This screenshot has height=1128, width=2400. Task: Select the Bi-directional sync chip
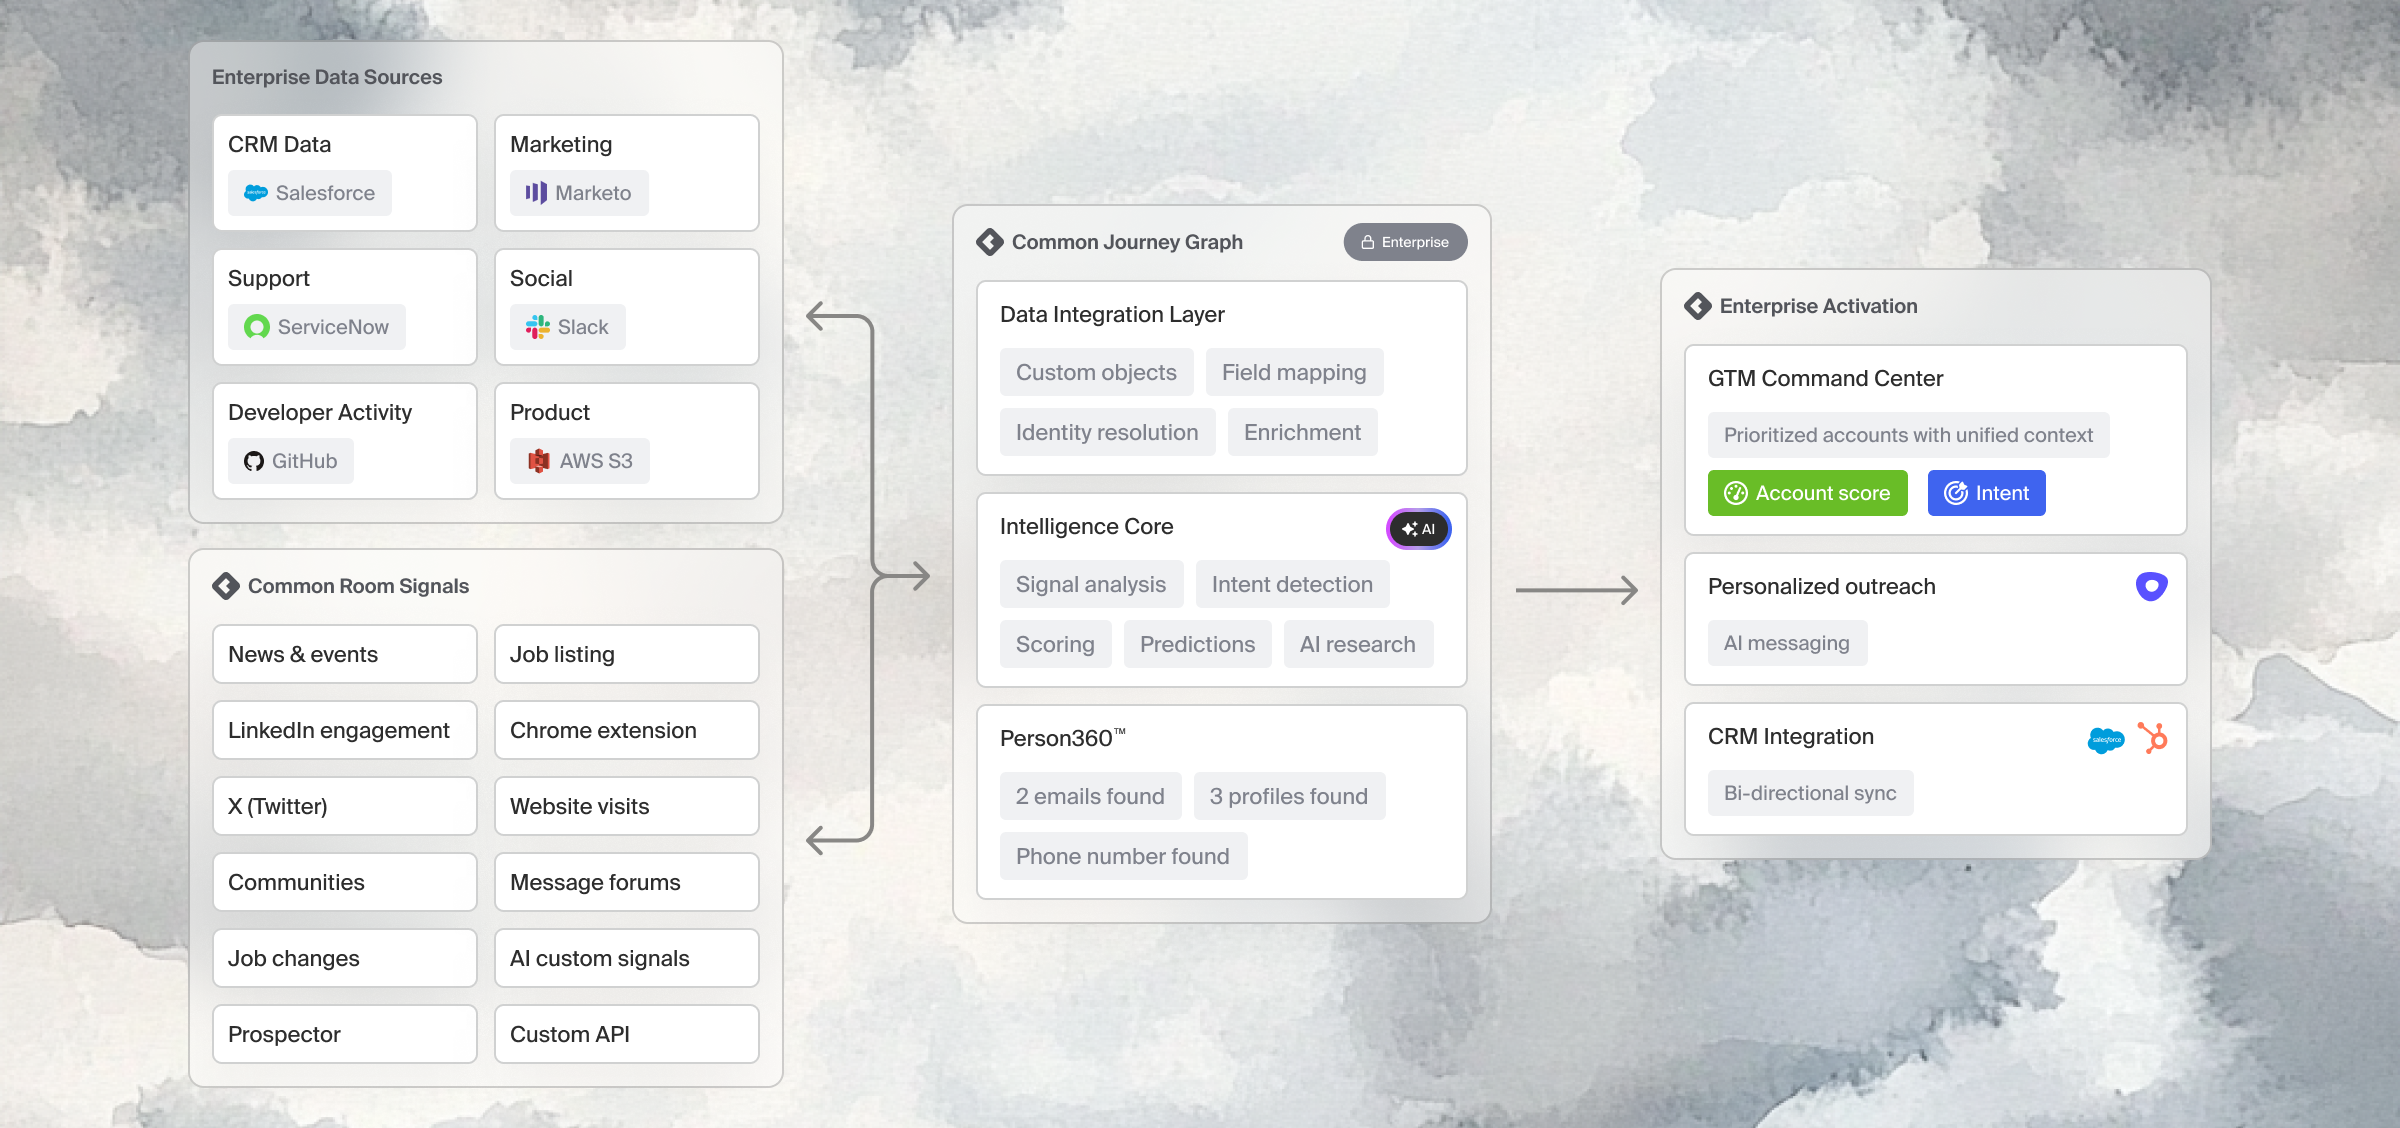1810,793
